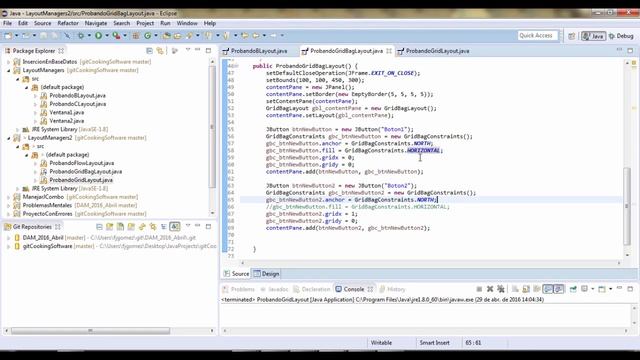Toggle Show Console on standard output change
The height and width of the screenshot is (360, 640).
548,289
